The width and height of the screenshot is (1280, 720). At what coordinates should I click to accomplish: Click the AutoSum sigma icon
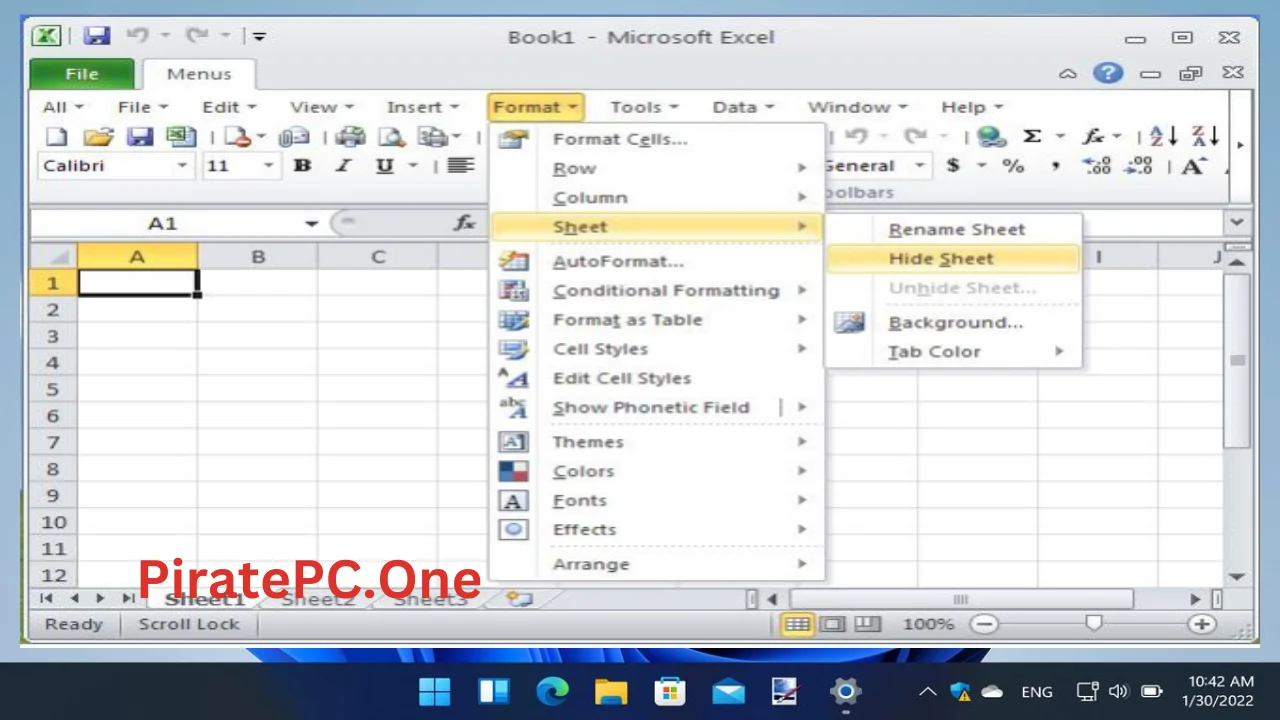(x=1032, y=137)
